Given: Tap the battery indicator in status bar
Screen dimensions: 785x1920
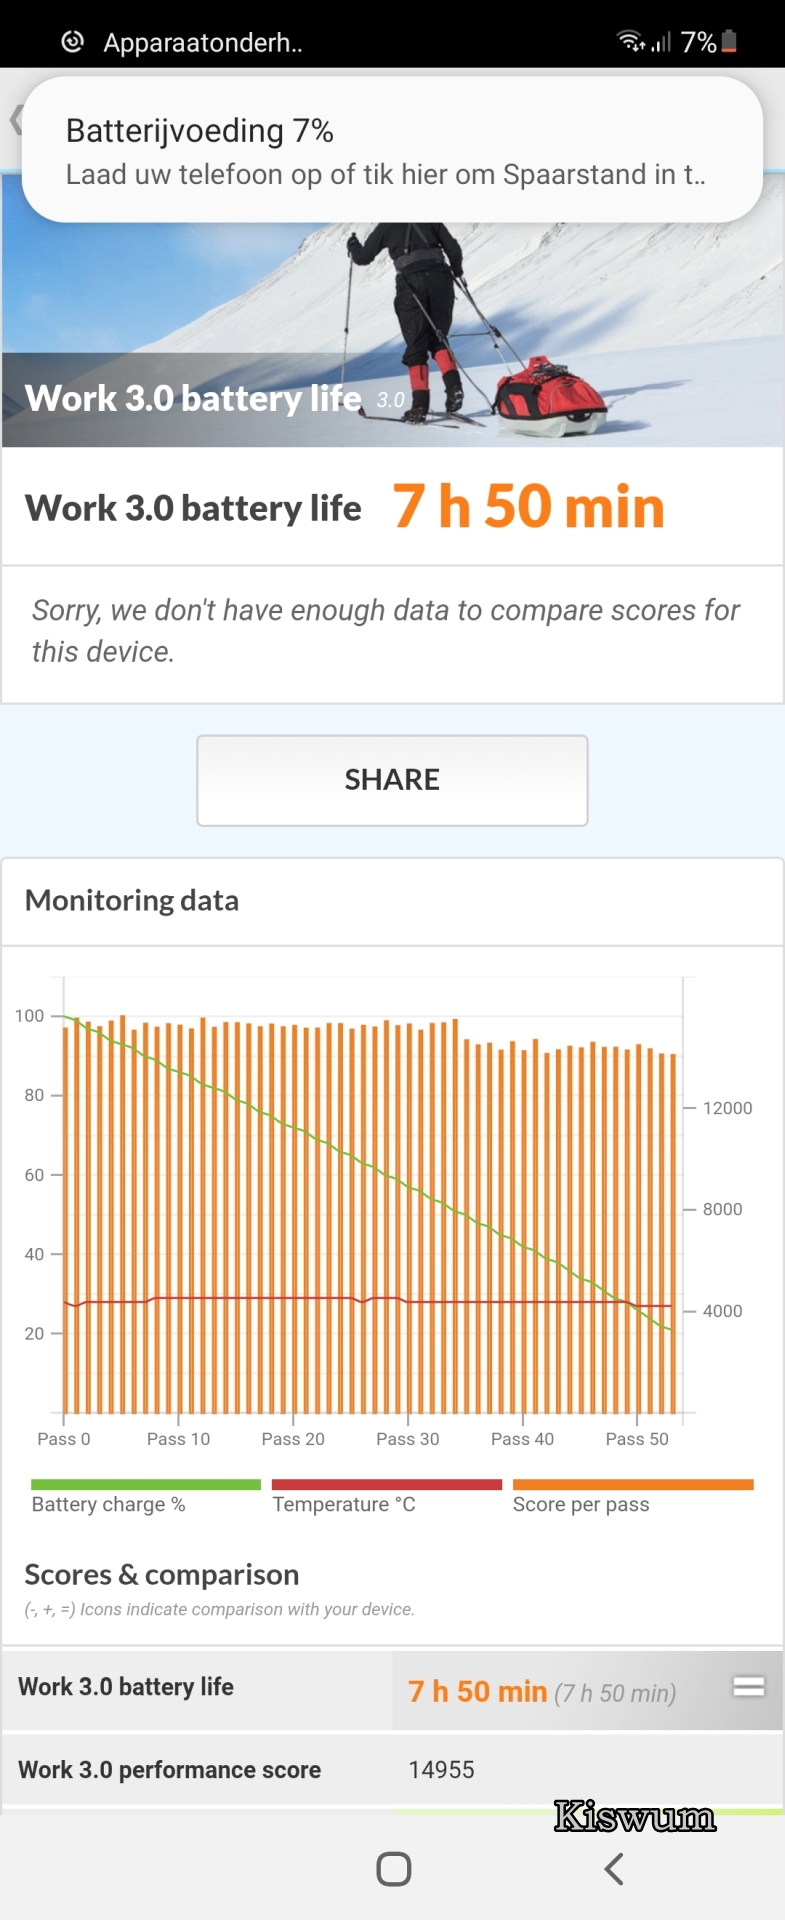Looking at the screenshot, I should [729, 41].
